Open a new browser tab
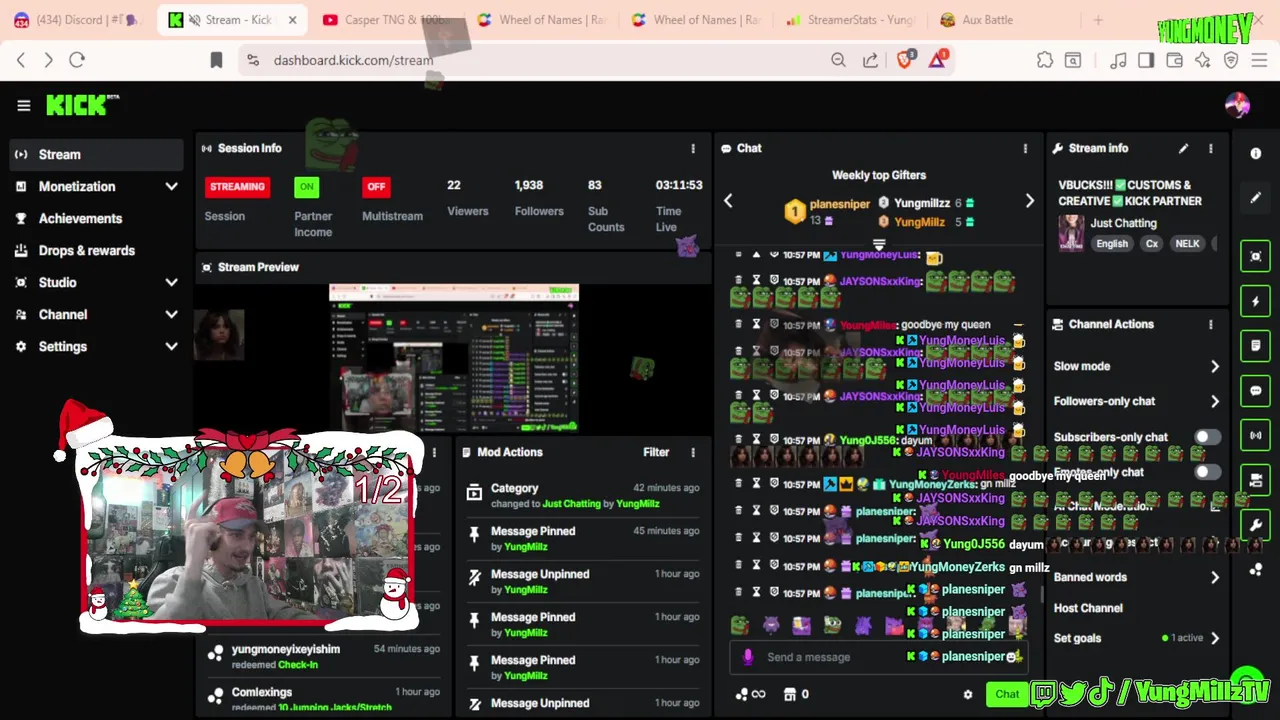 (1098, 20)
